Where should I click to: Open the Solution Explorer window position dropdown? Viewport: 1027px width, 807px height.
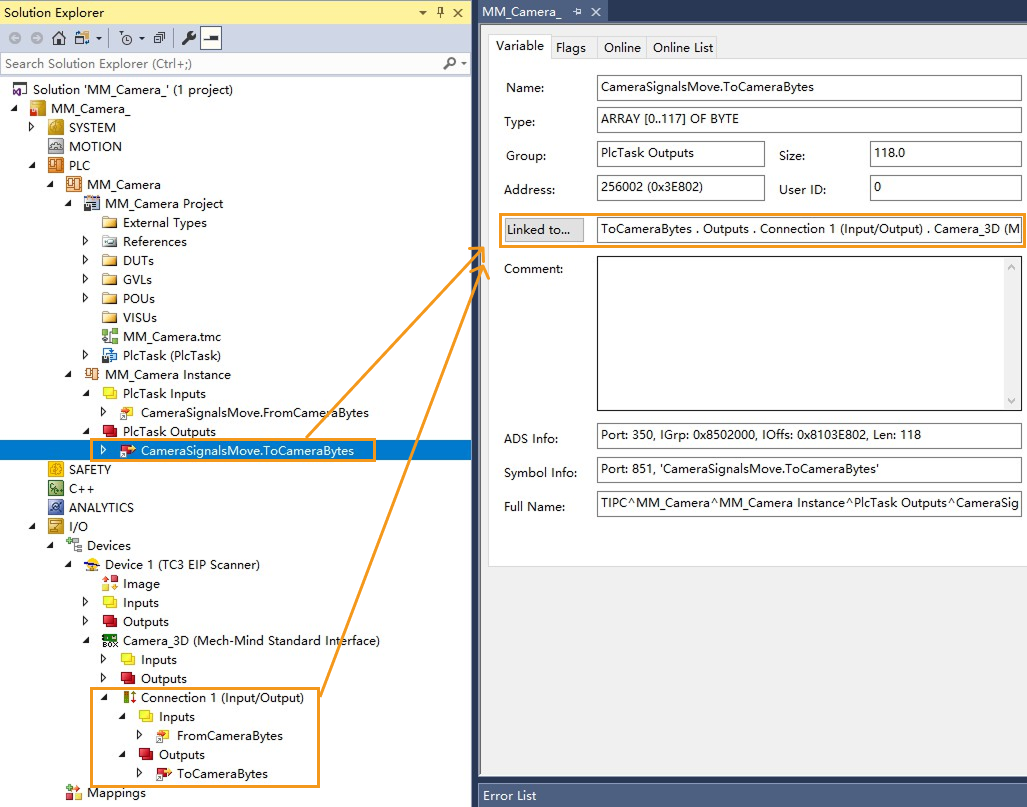point(424,12)
